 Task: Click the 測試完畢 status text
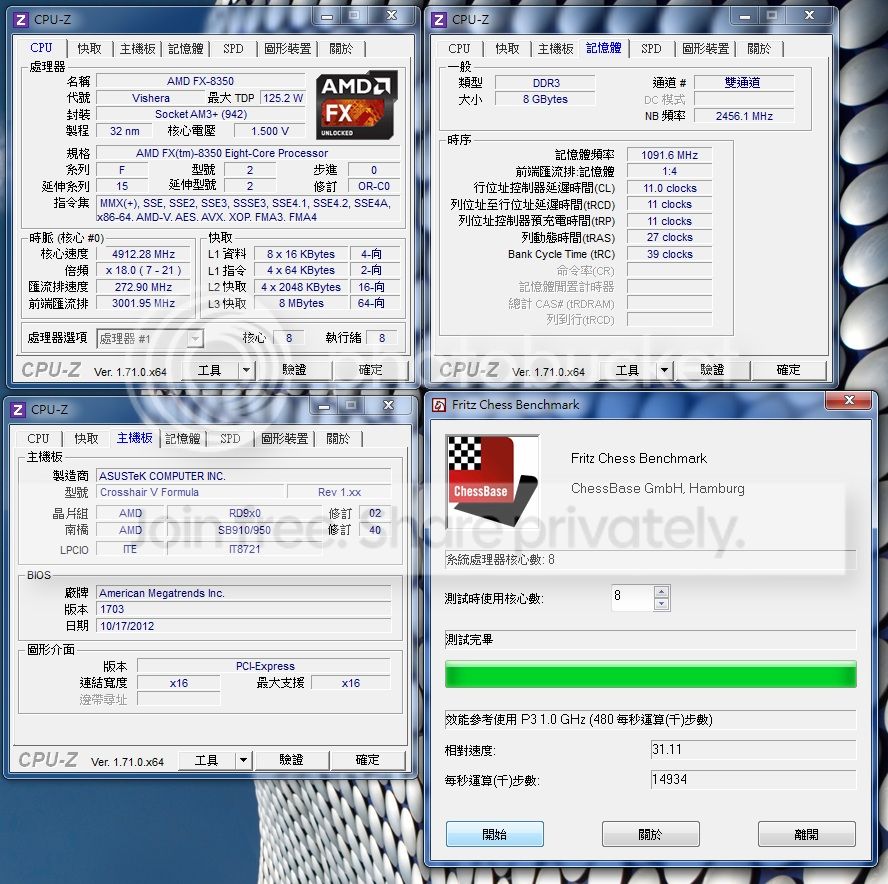click(x=469, y=640)
